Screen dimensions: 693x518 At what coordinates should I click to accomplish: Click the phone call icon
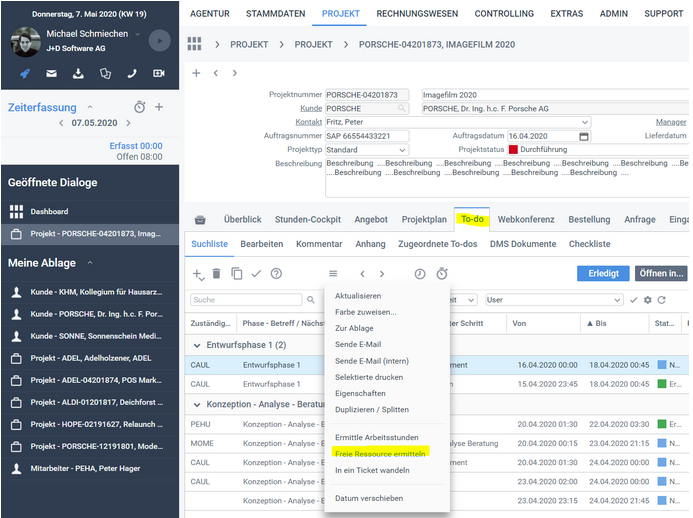click(131, 74)
